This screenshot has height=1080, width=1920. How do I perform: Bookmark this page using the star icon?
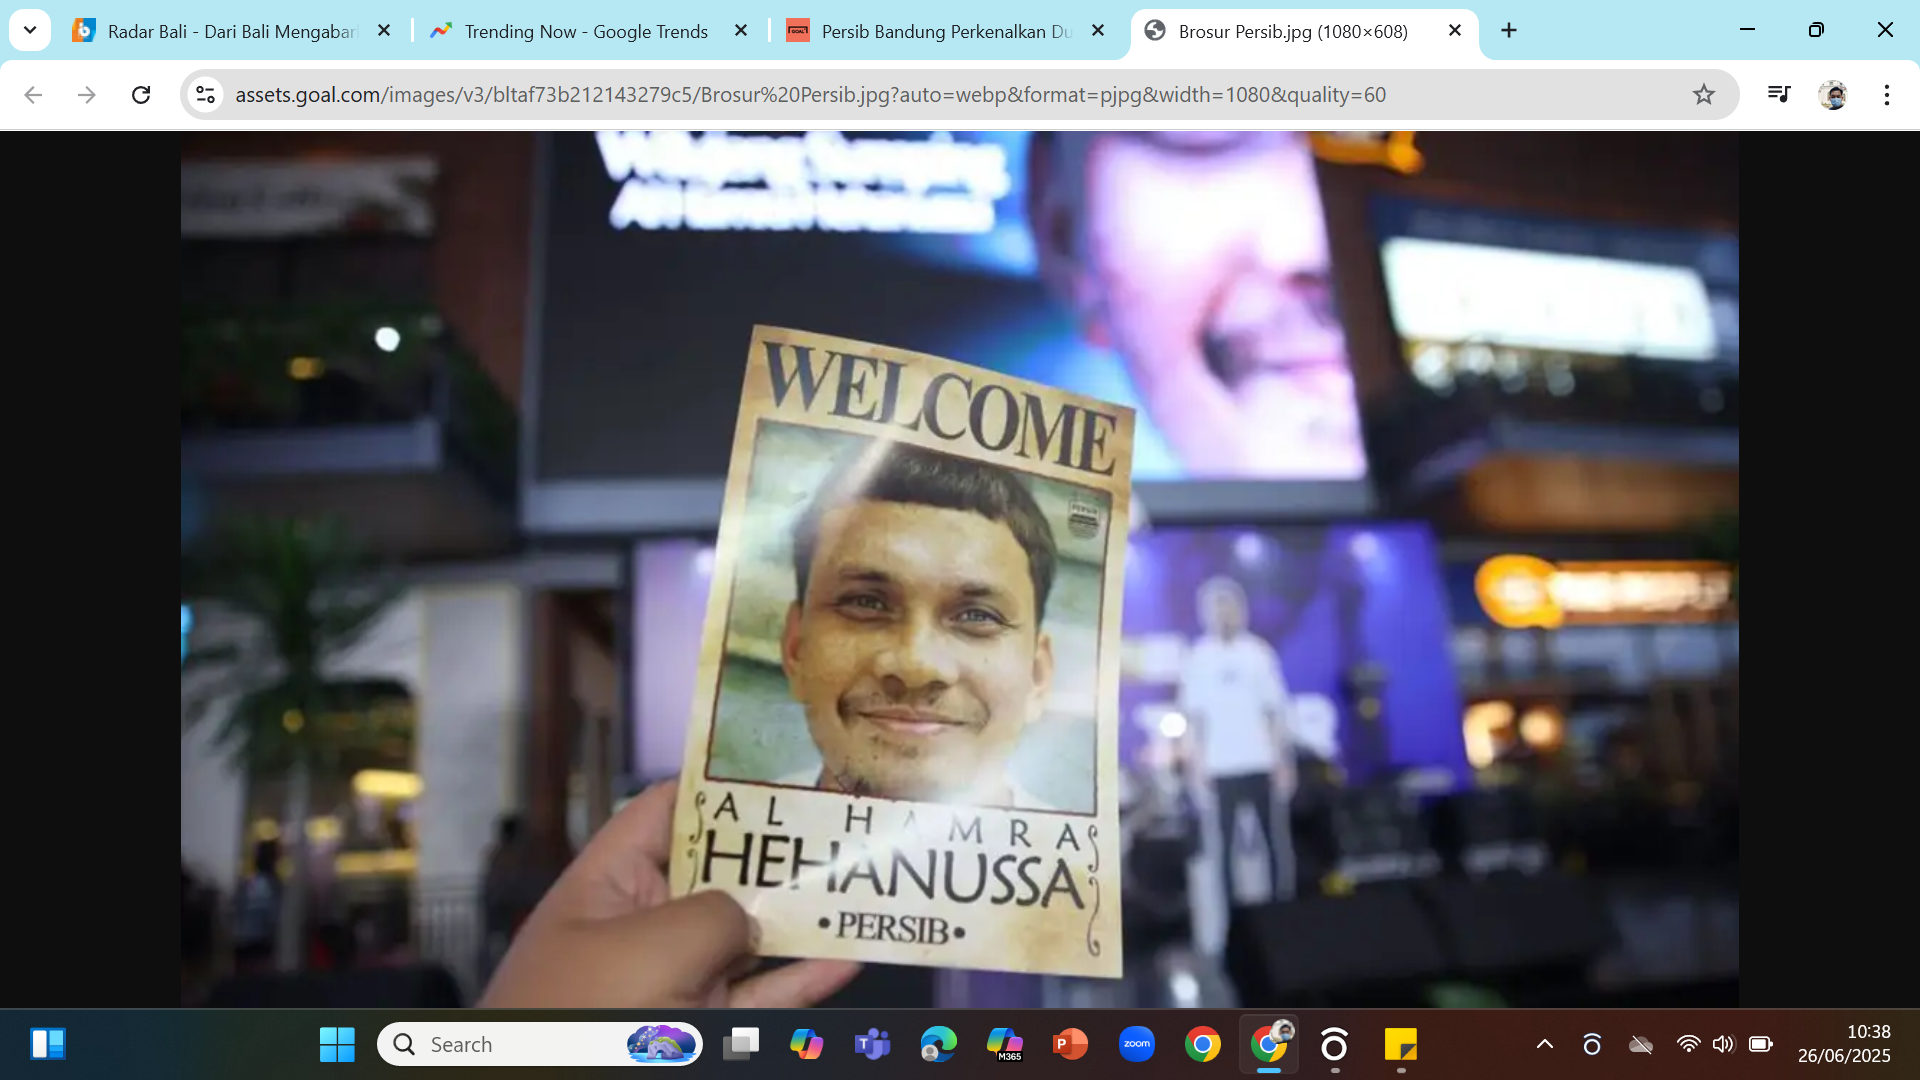tap(1703, 95)
